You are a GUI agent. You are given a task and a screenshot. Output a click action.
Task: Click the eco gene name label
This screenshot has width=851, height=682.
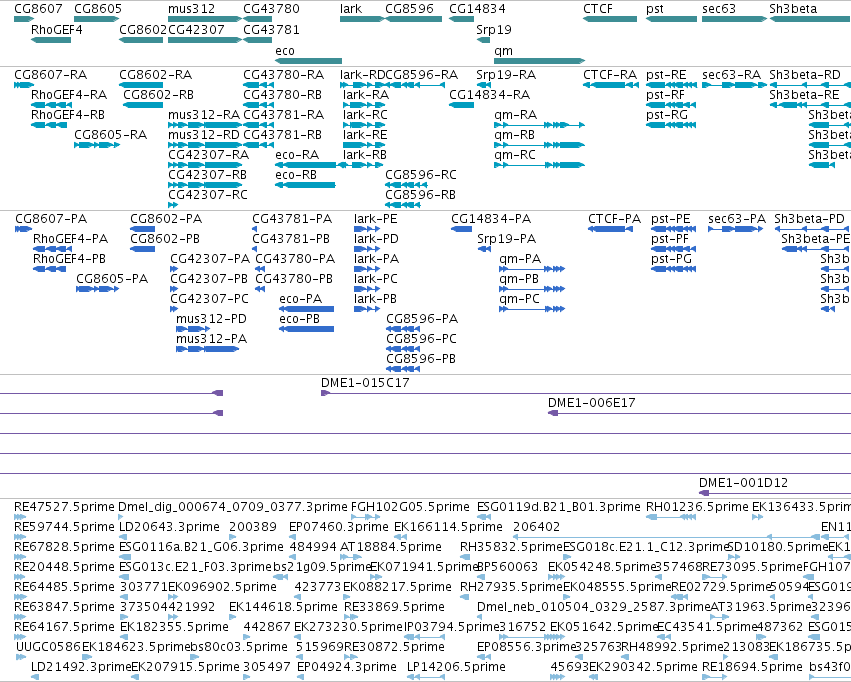(x=285, y=51)
